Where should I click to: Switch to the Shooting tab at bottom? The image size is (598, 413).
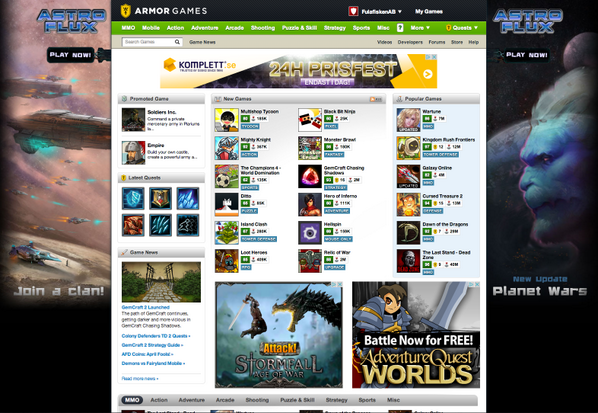coord(257,400)
